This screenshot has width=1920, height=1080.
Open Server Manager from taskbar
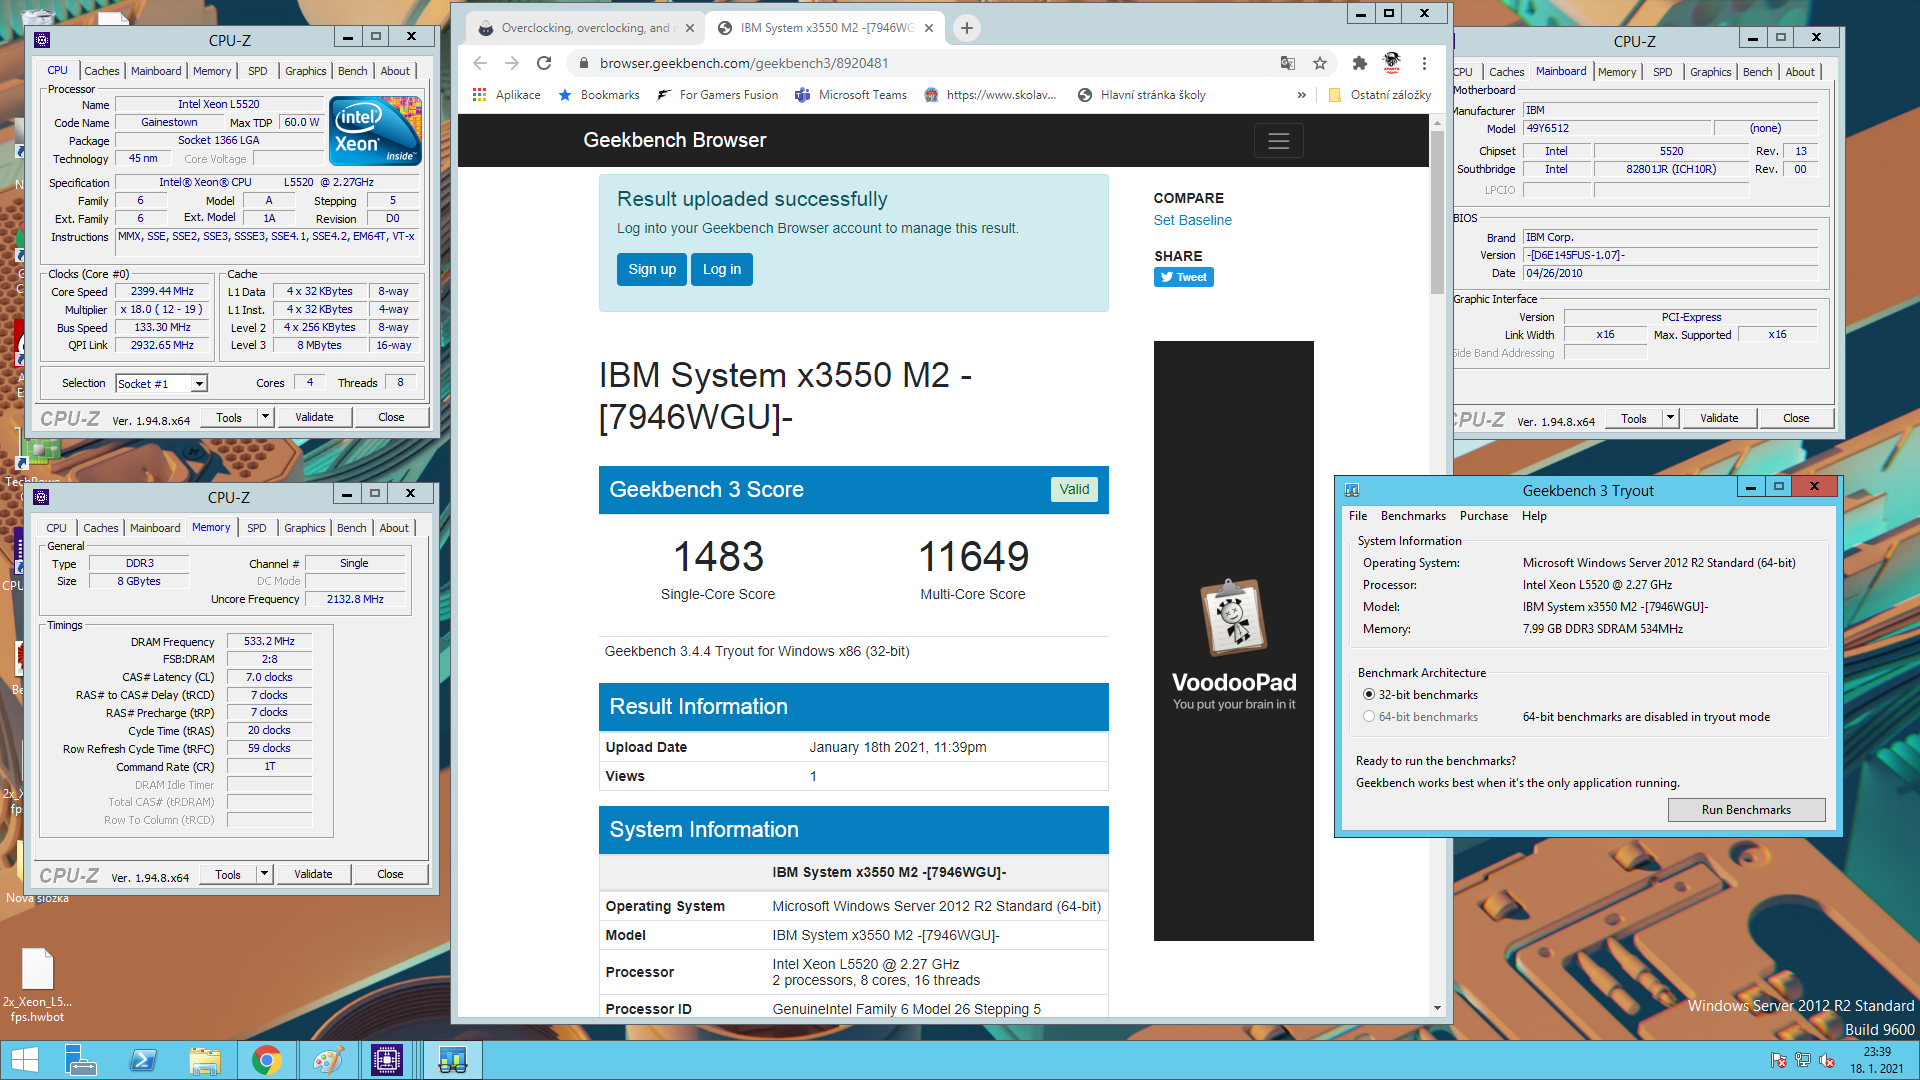click(x=80, y=1060)
